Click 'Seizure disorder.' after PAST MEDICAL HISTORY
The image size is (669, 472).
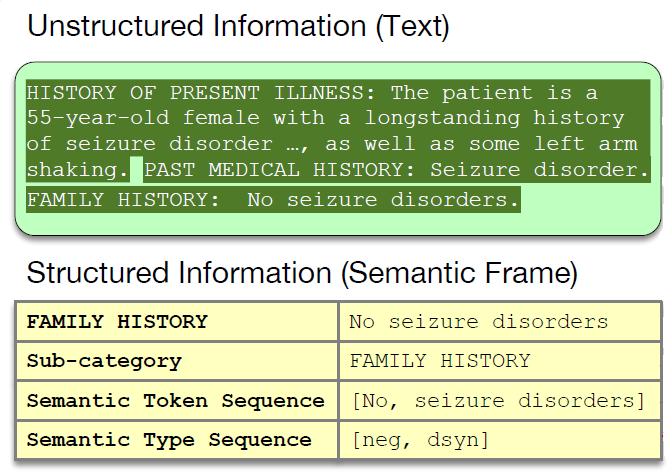540,169
